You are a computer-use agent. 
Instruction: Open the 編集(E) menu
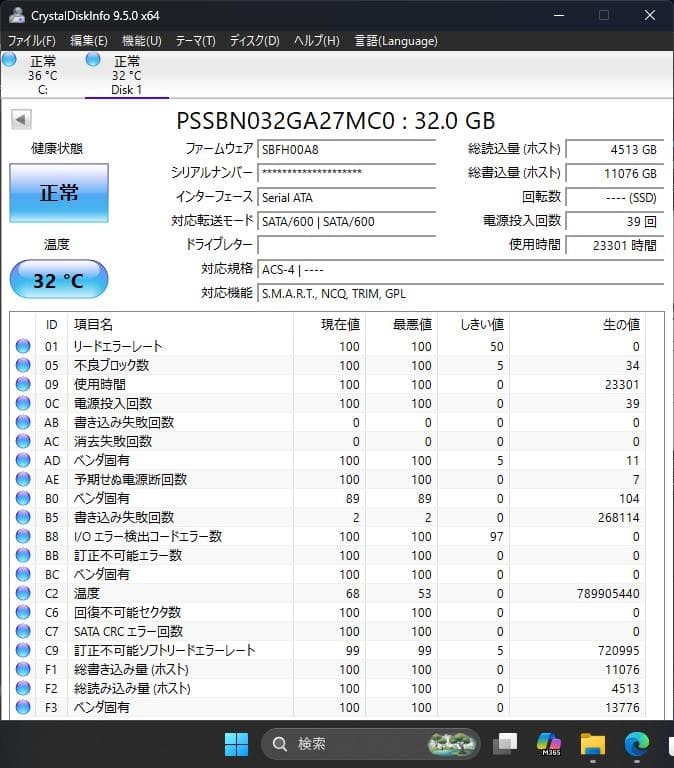click(x=89, y=41)
